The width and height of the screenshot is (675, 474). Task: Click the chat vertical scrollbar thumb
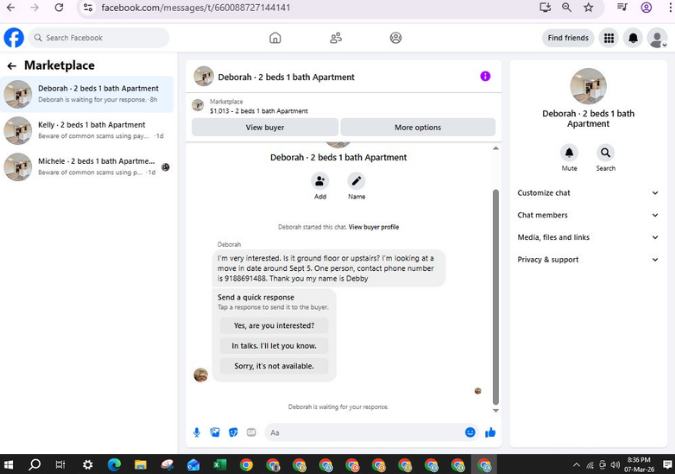point(495,297)
